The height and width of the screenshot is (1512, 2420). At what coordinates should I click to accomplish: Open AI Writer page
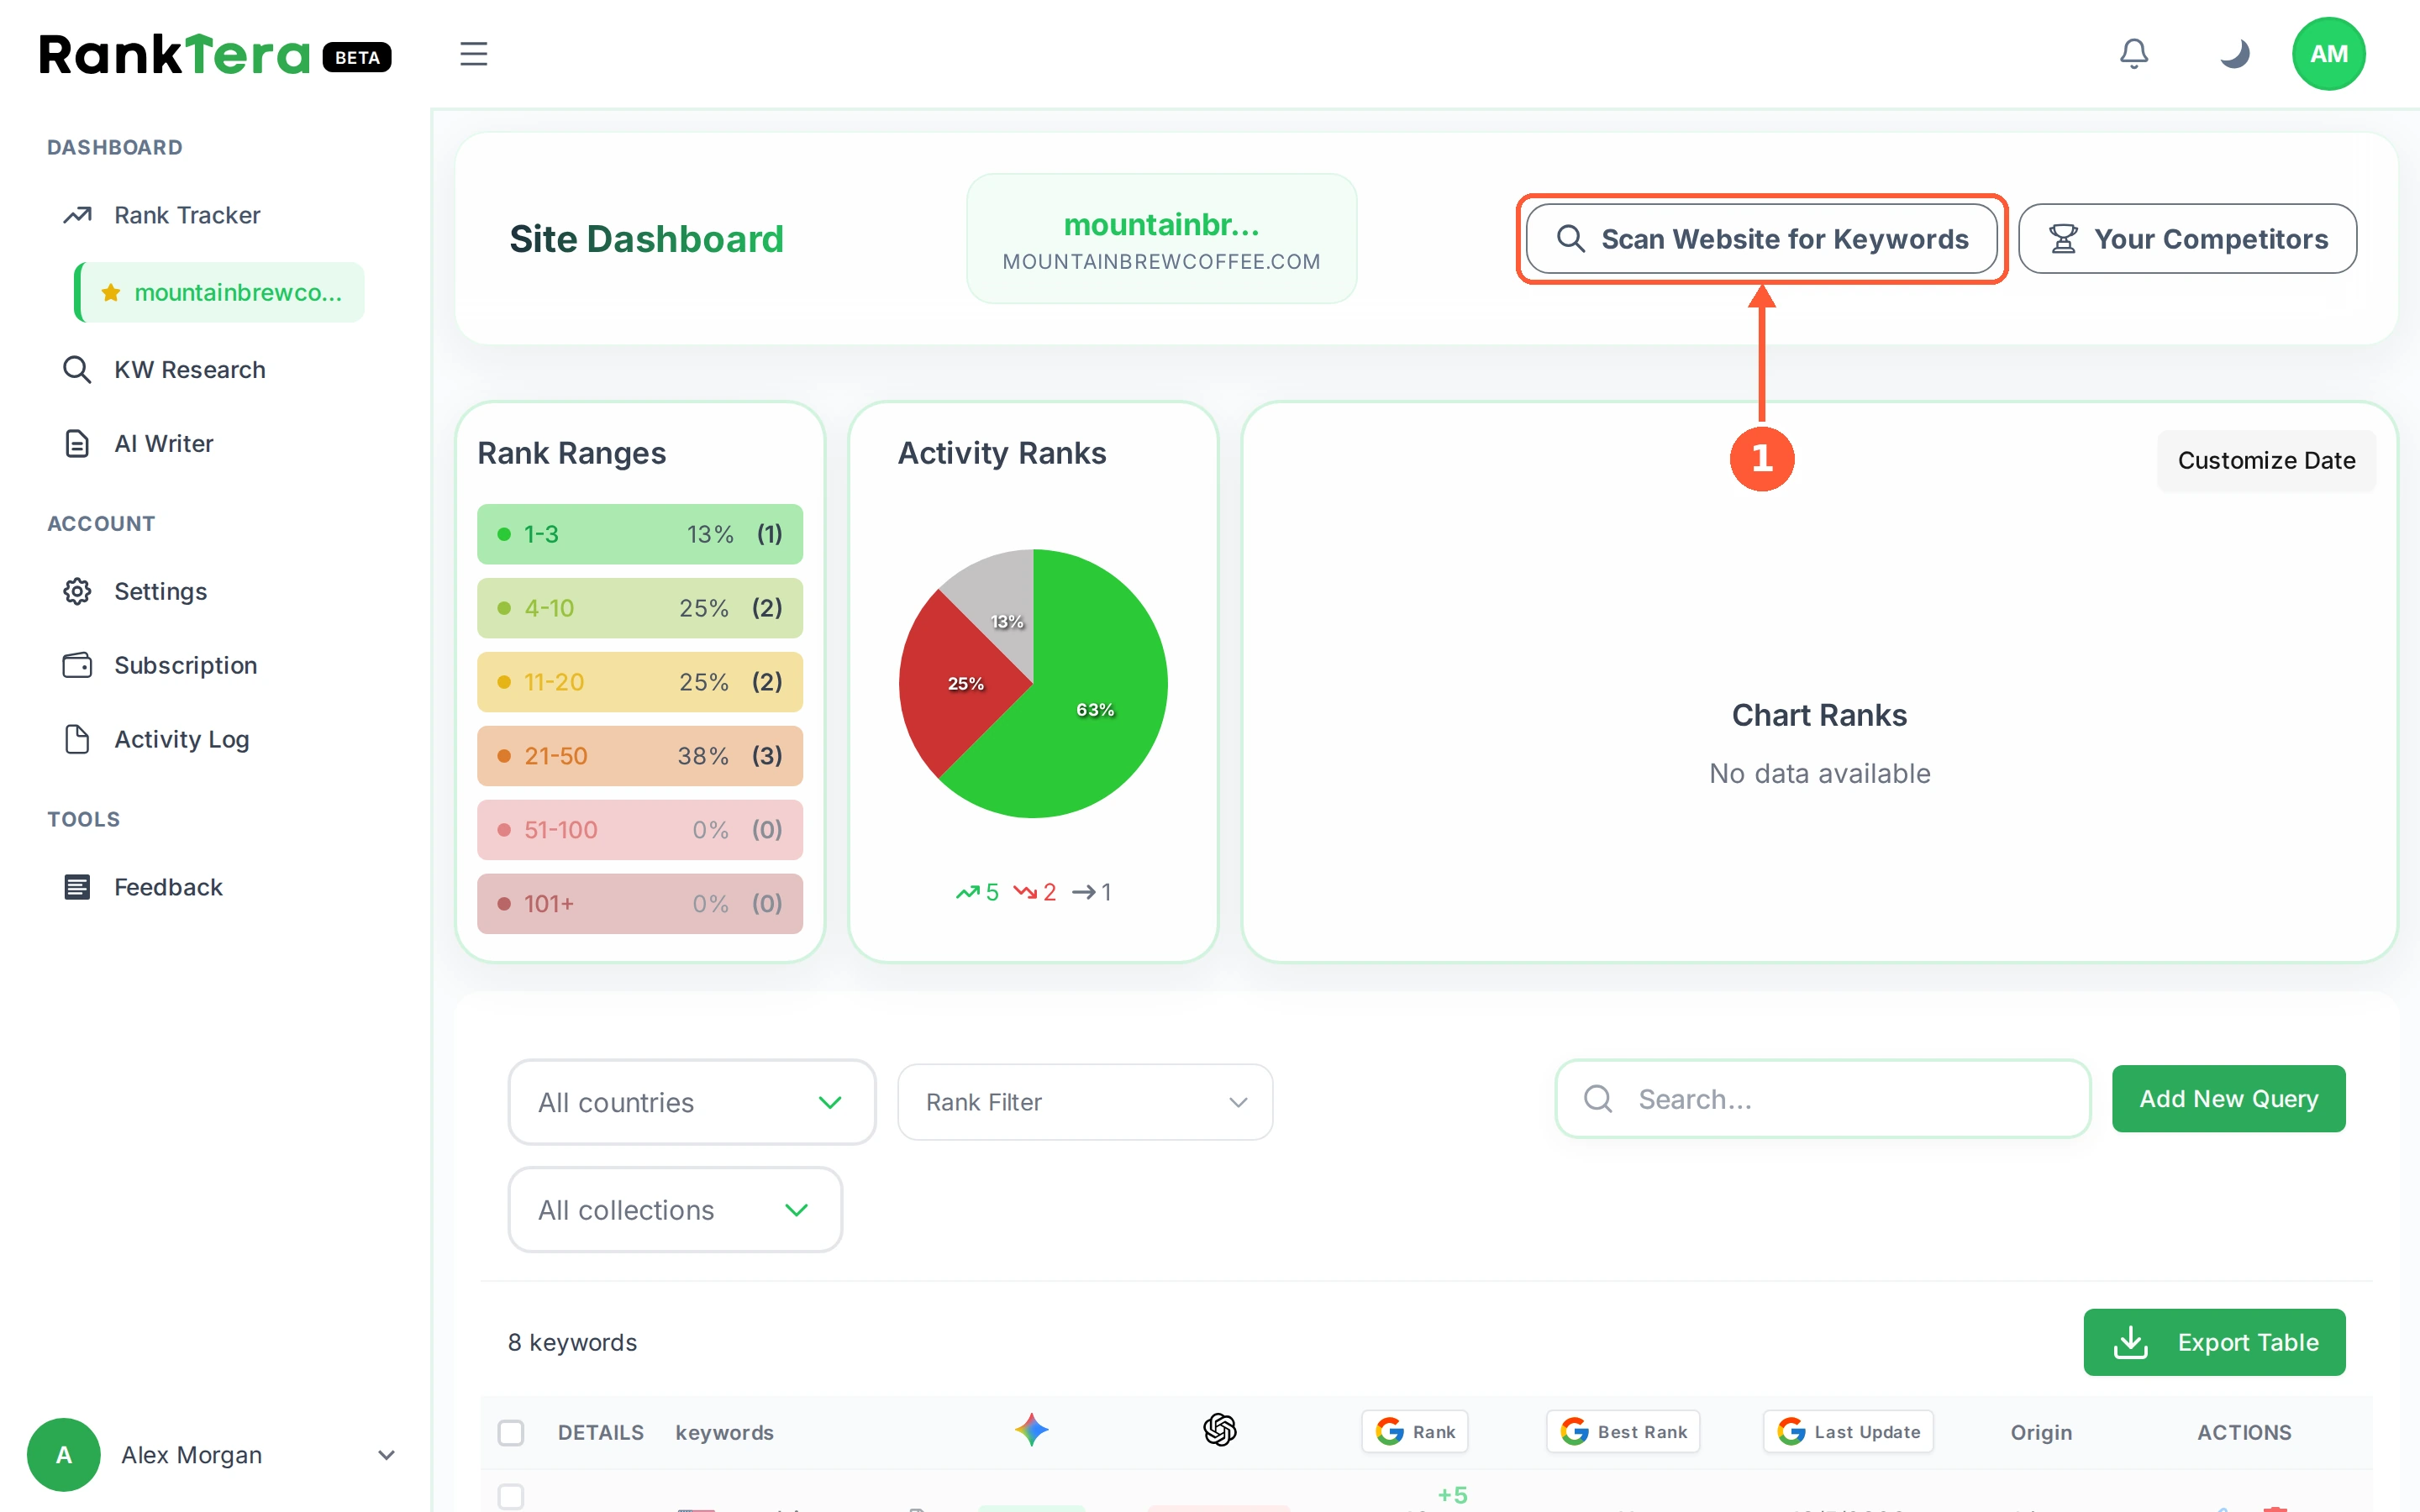click(164, 443)
